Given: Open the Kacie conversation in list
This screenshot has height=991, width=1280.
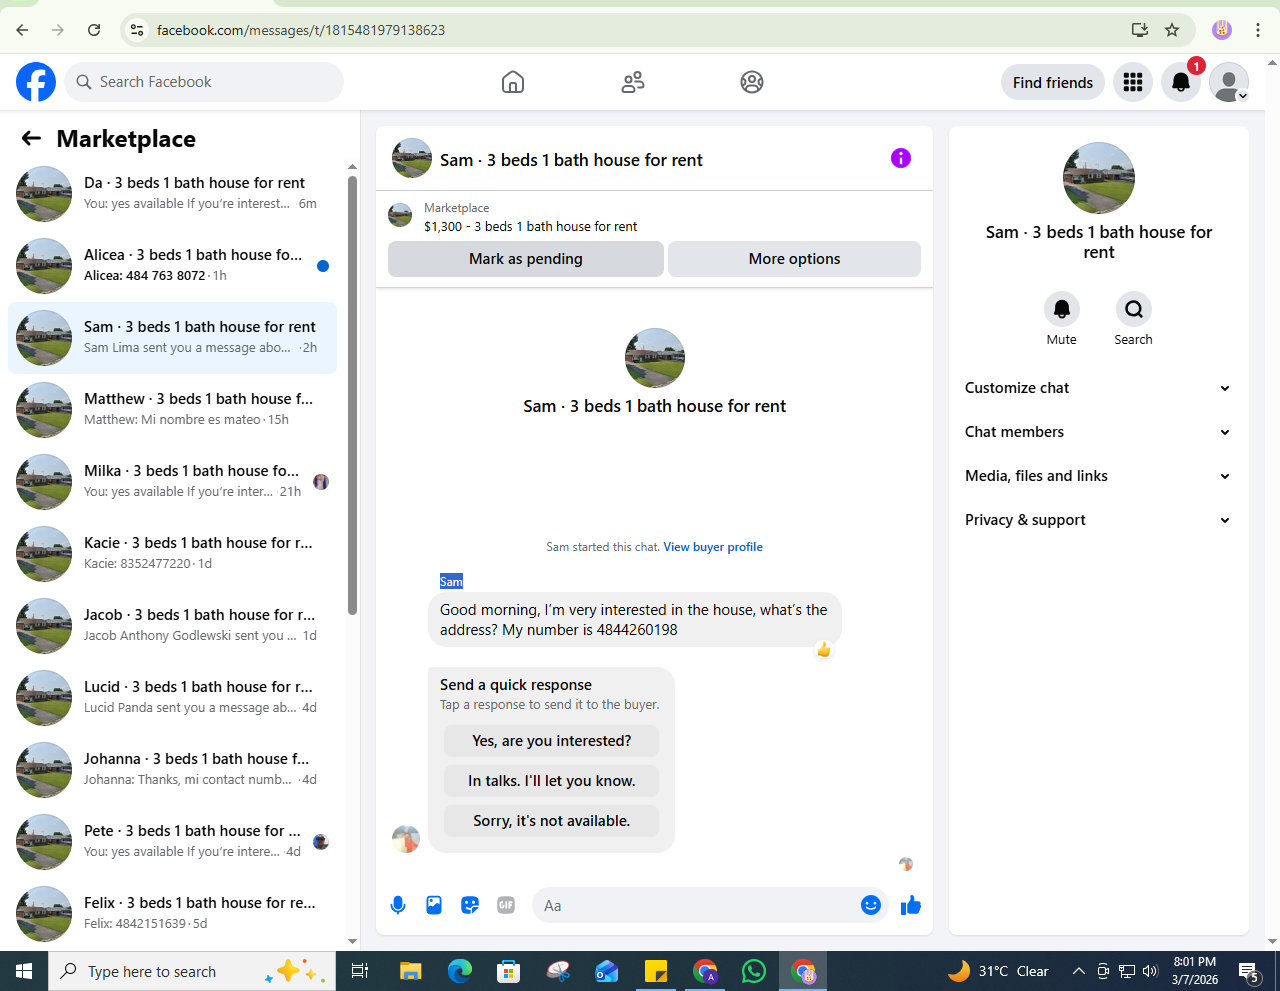Looking at the screenshot, I should 173,554.
